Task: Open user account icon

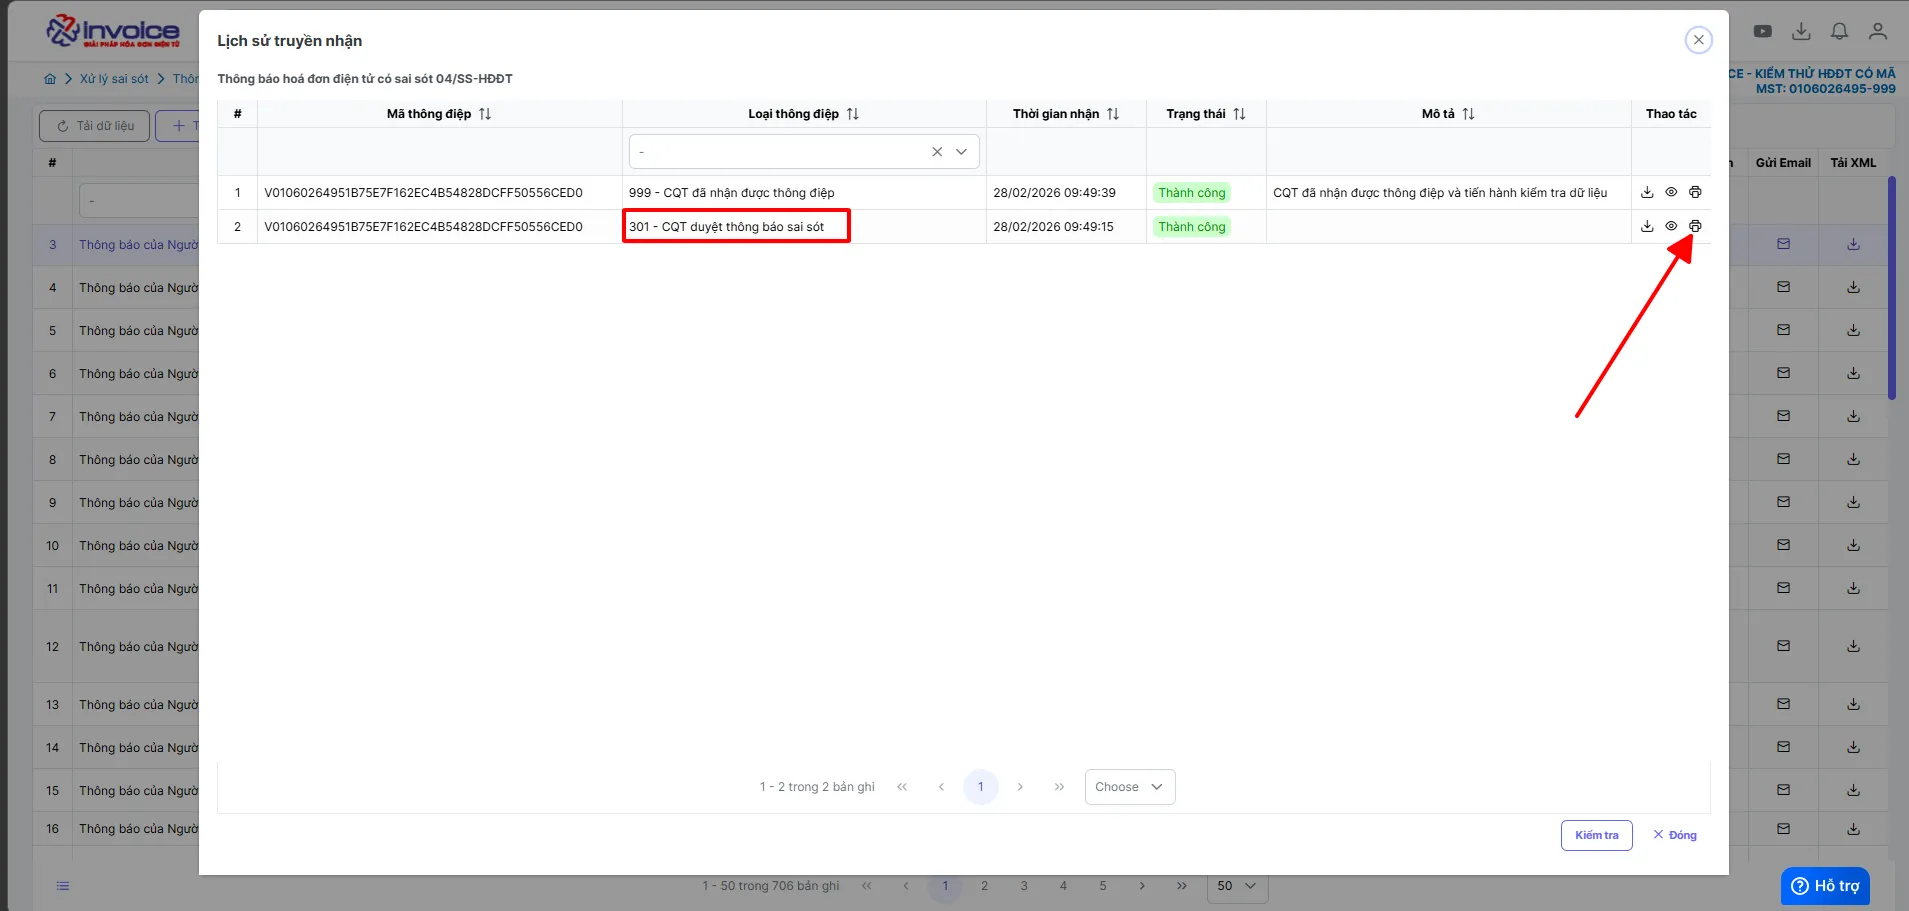Action: [1878, 31]
